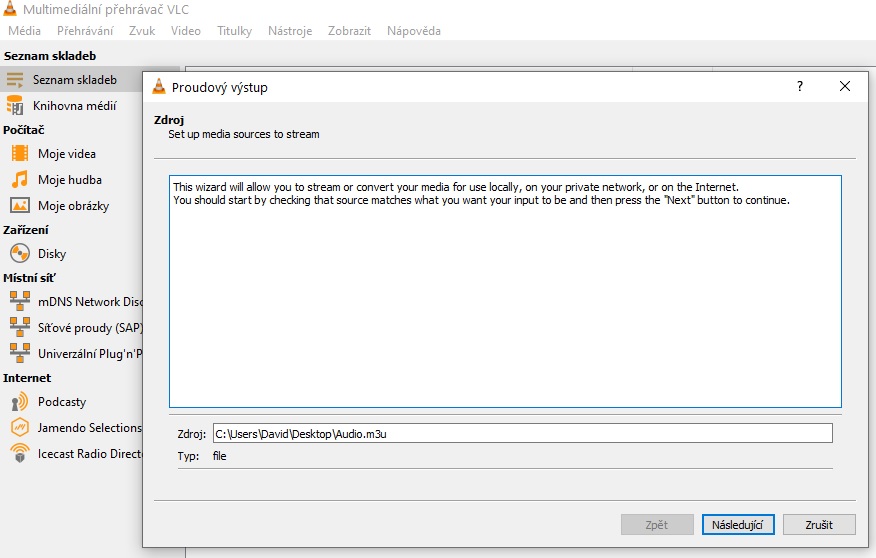Click the question mark help button in dialog

pos(800,86)
